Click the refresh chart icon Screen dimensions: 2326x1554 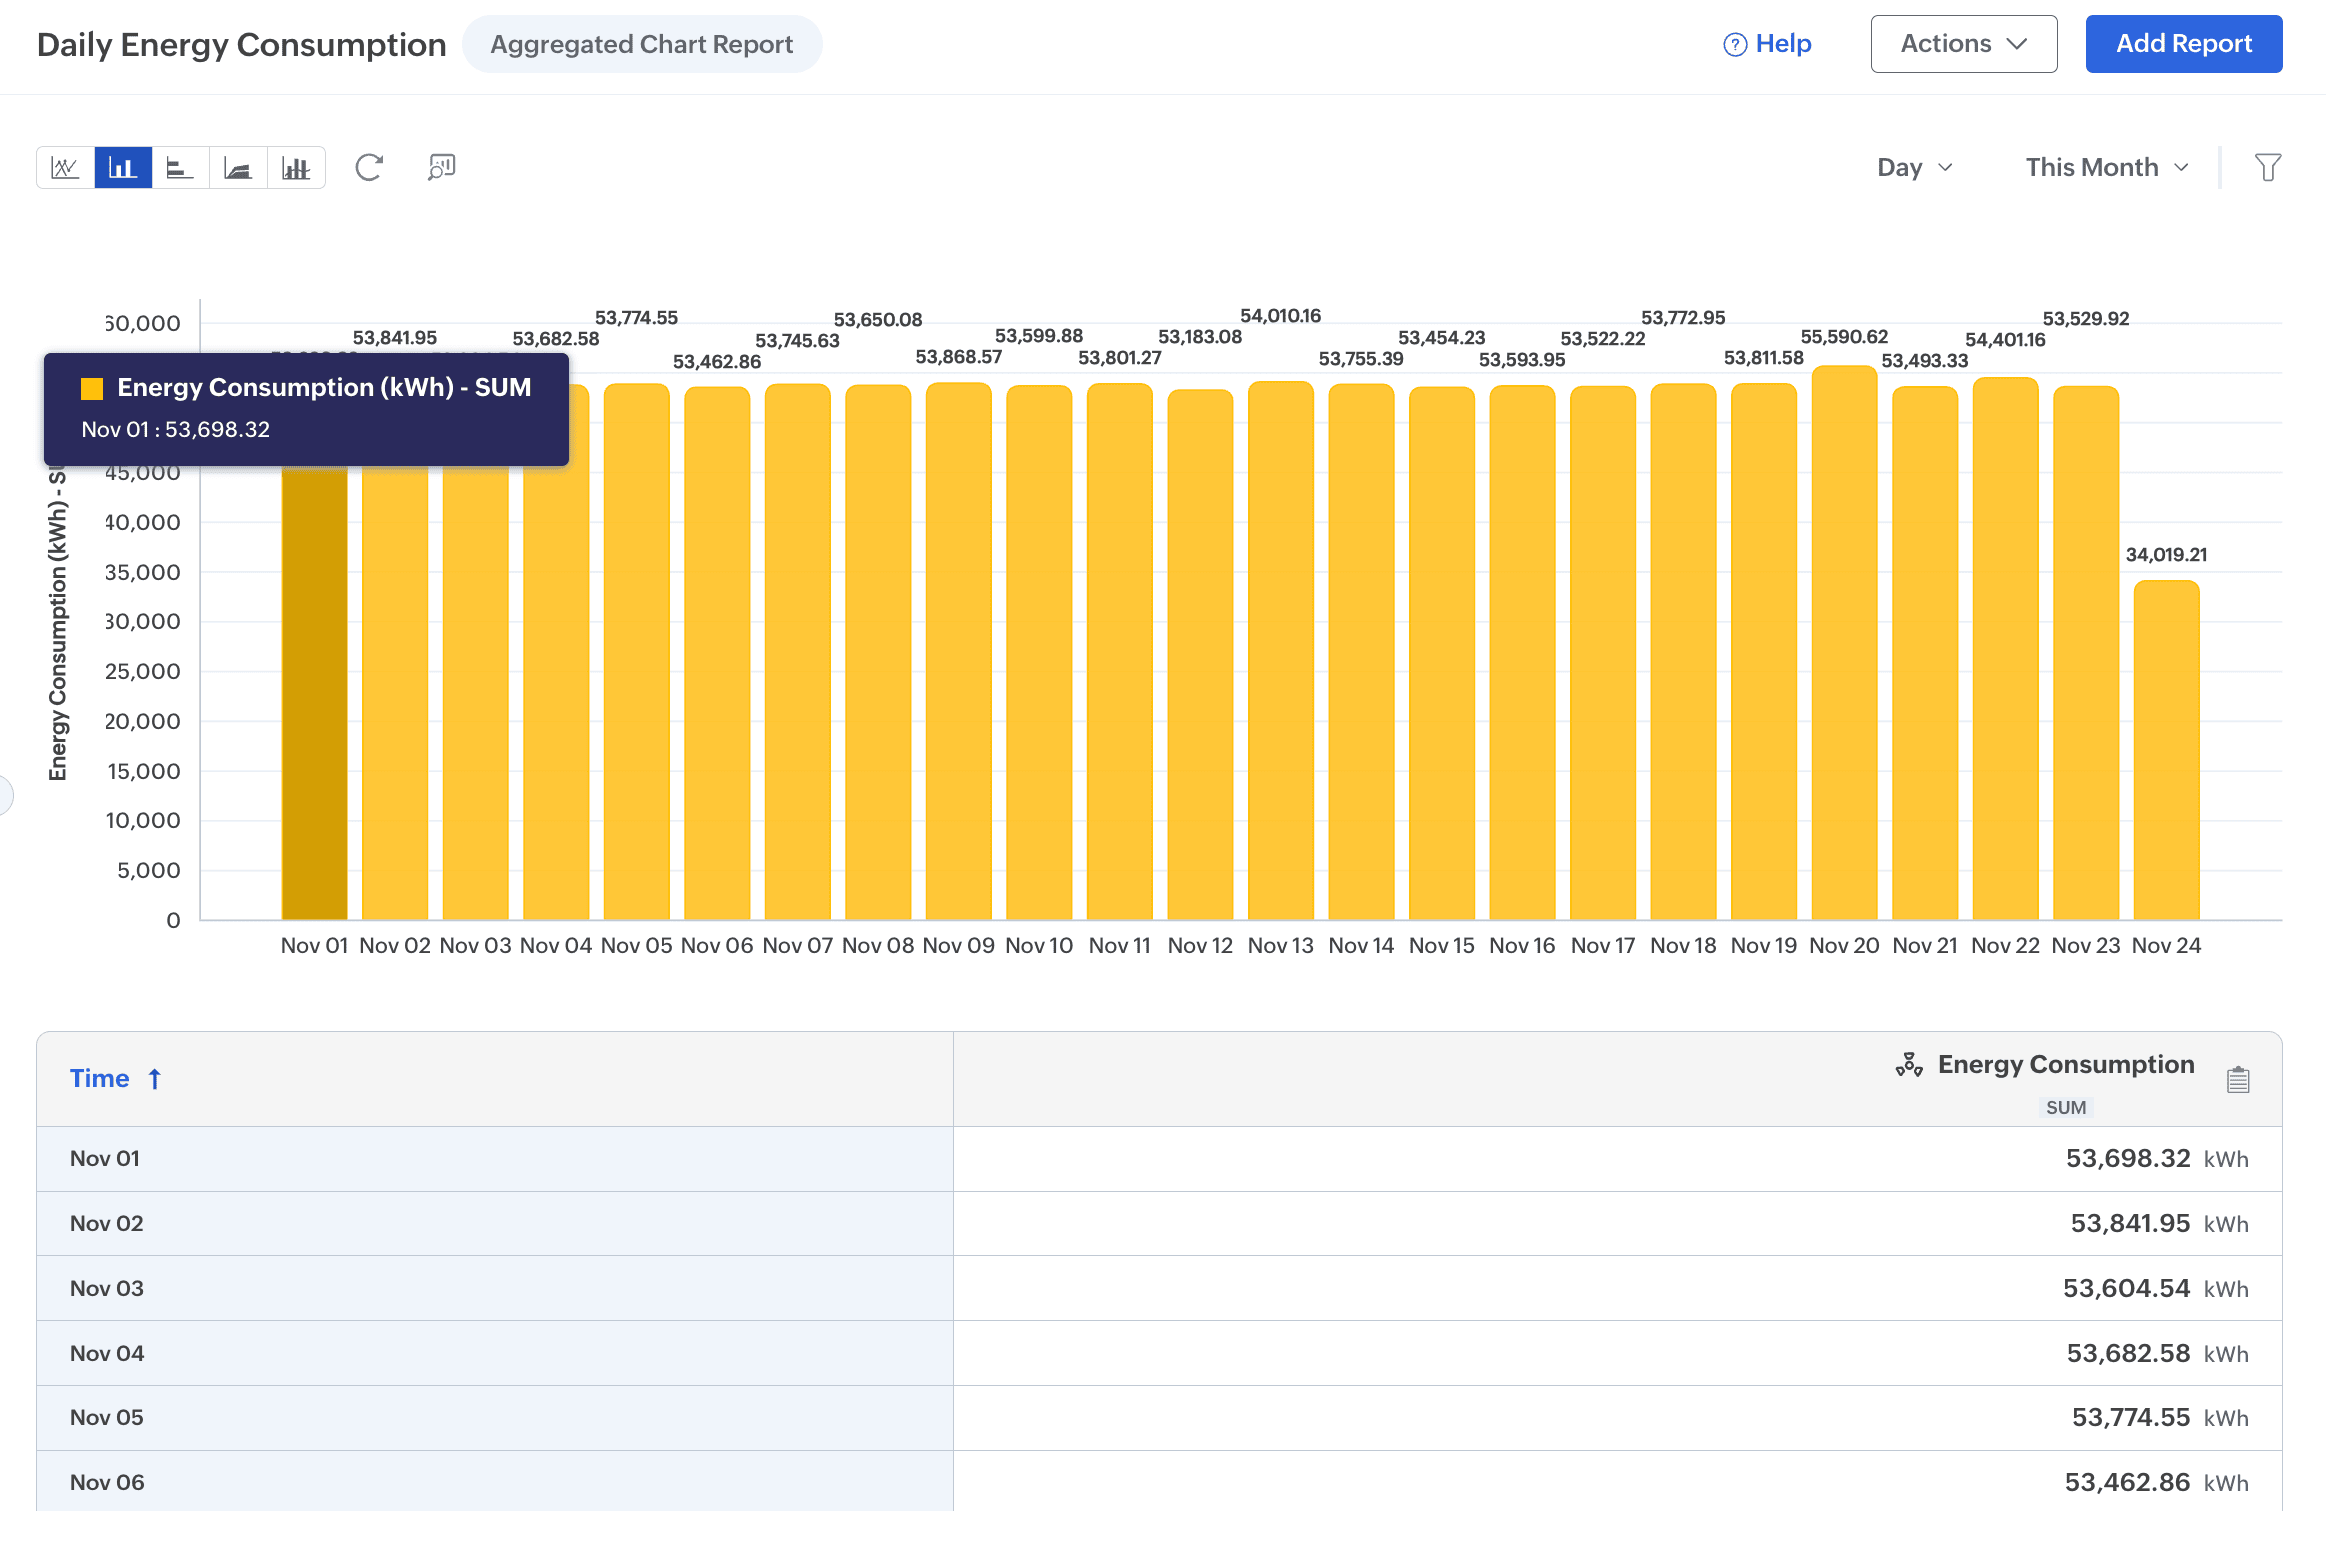369,168
